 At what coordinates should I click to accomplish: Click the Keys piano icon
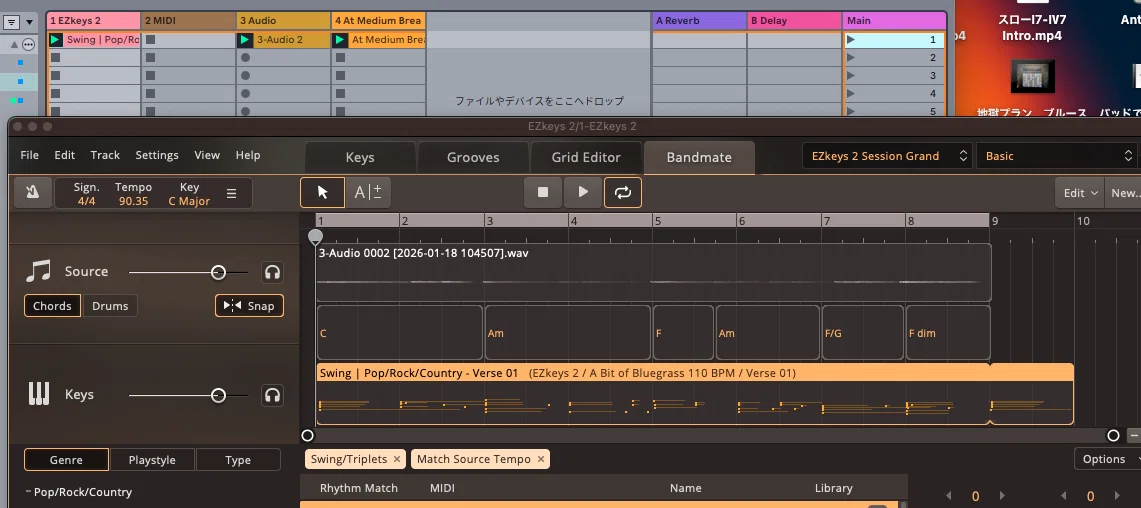(39, 394)
